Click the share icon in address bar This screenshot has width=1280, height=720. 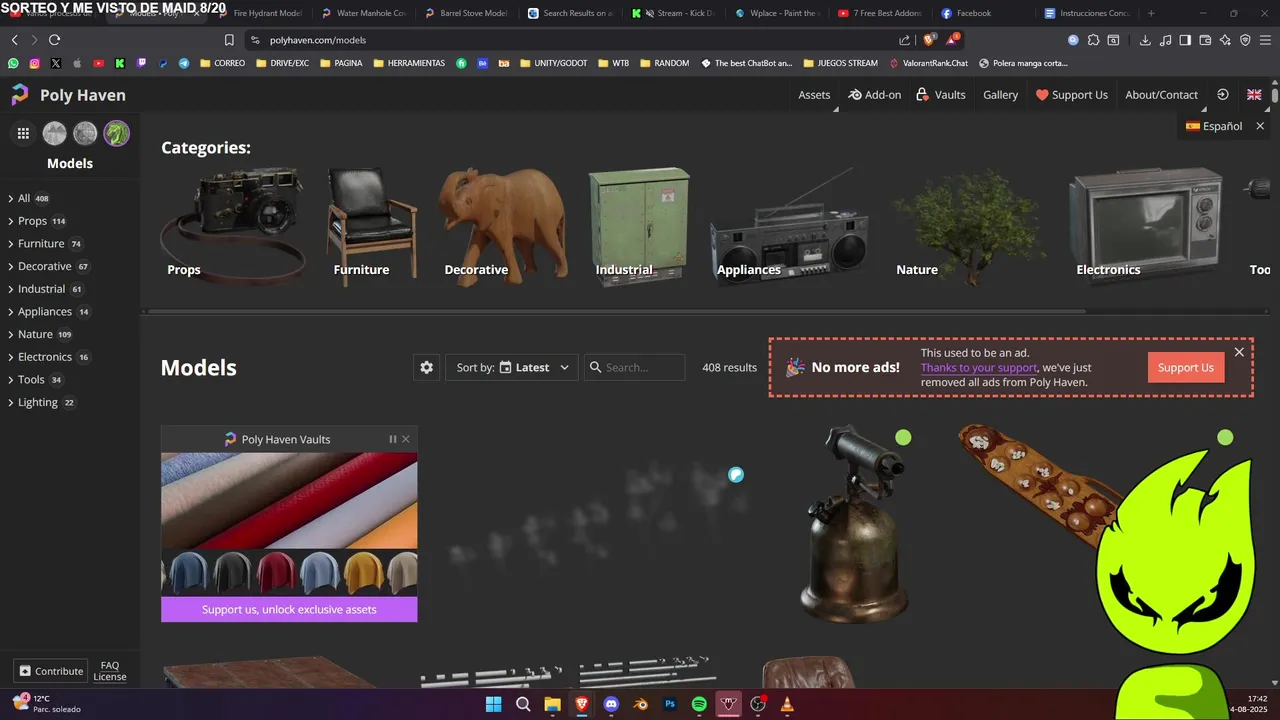[904, 40]
